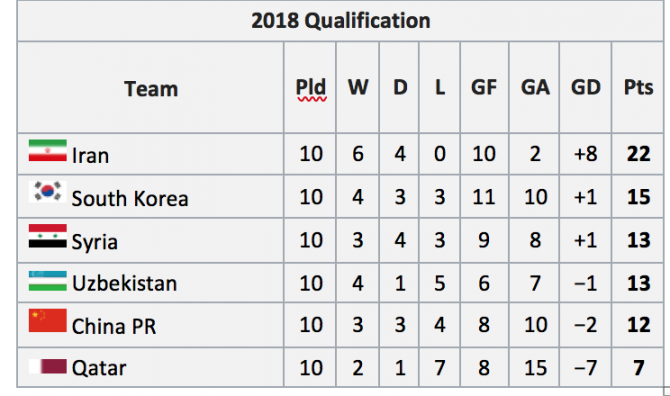Select the China PR team name
This screenshot has height=396, width=670.
tap(114, 327)
